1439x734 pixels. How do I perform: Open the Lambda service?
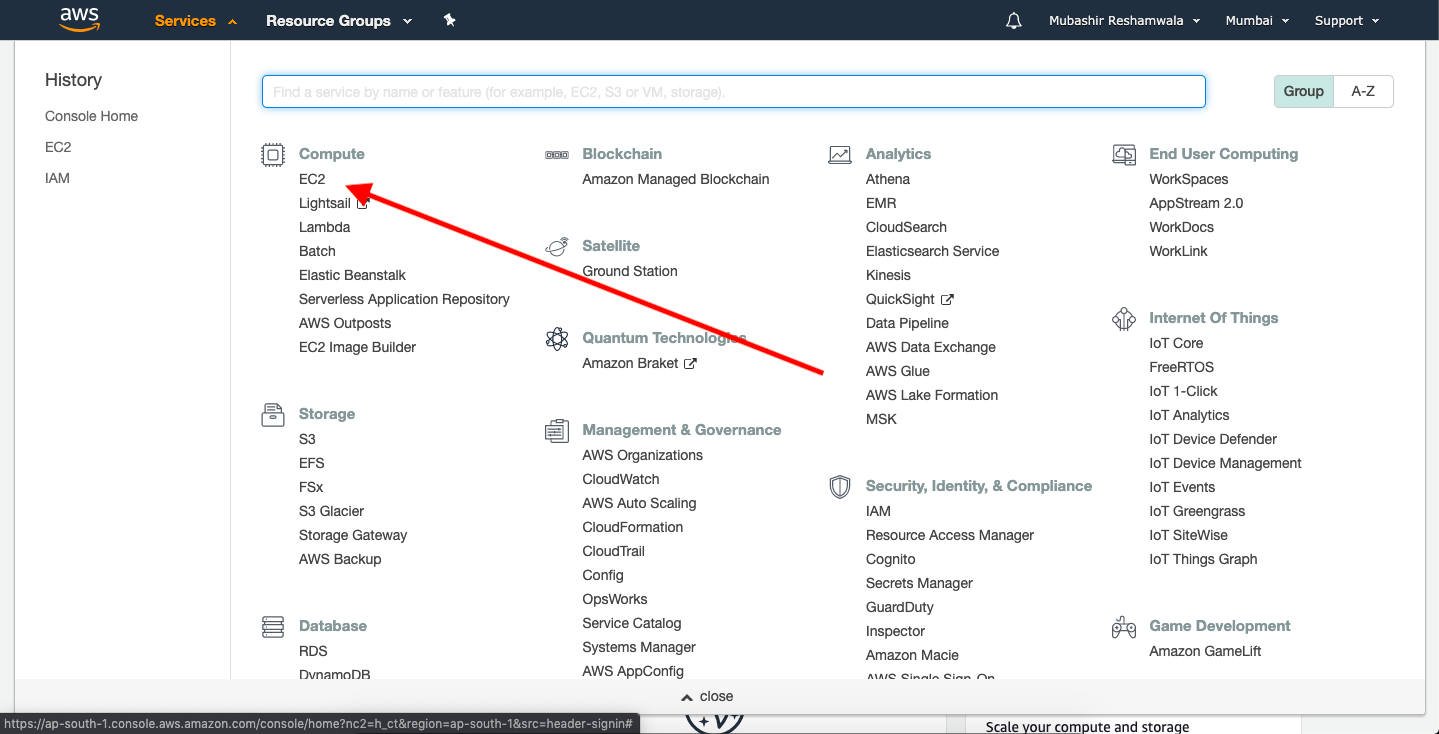pyautogui.click(x=324, y=227)
